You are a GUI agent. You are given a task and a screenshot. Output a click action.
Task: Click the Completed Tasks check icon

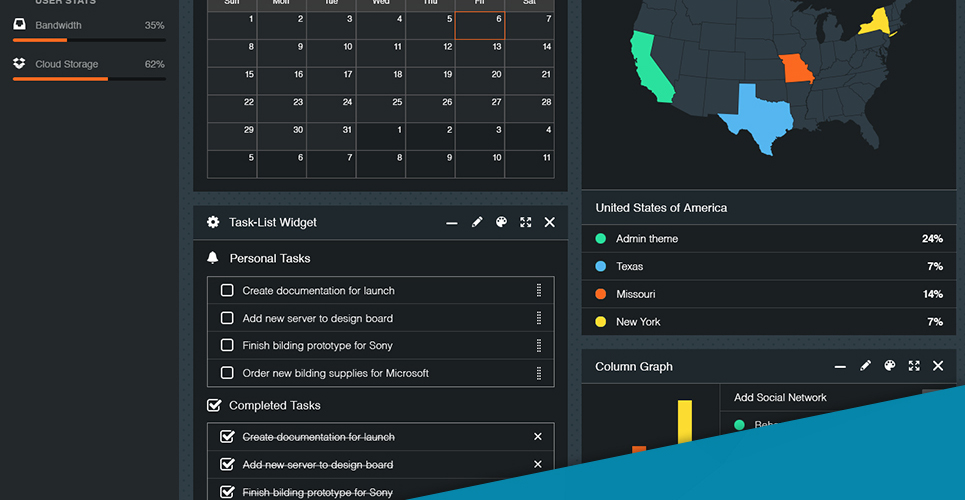[214, 405]
